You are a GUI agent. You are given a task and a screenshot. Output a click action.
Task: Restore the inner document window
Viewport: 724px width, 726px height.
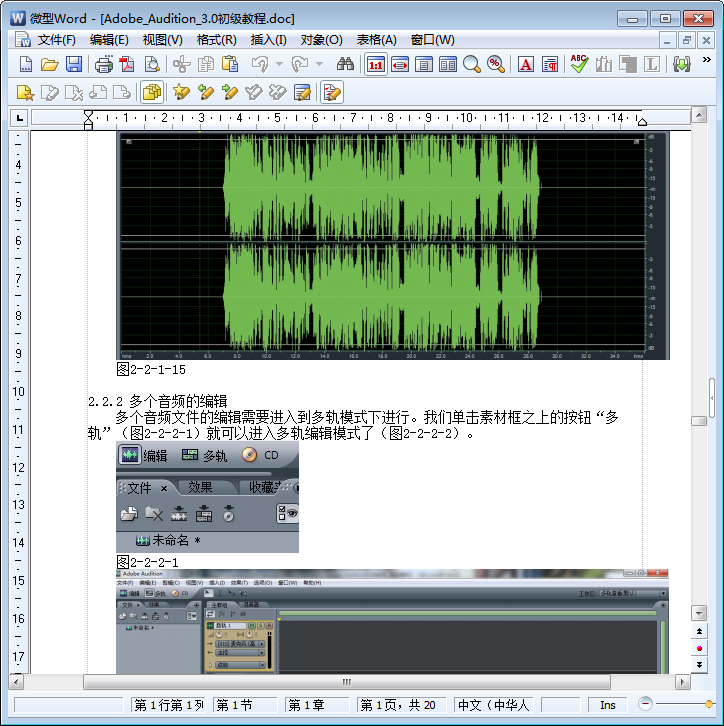coord(687,40)
